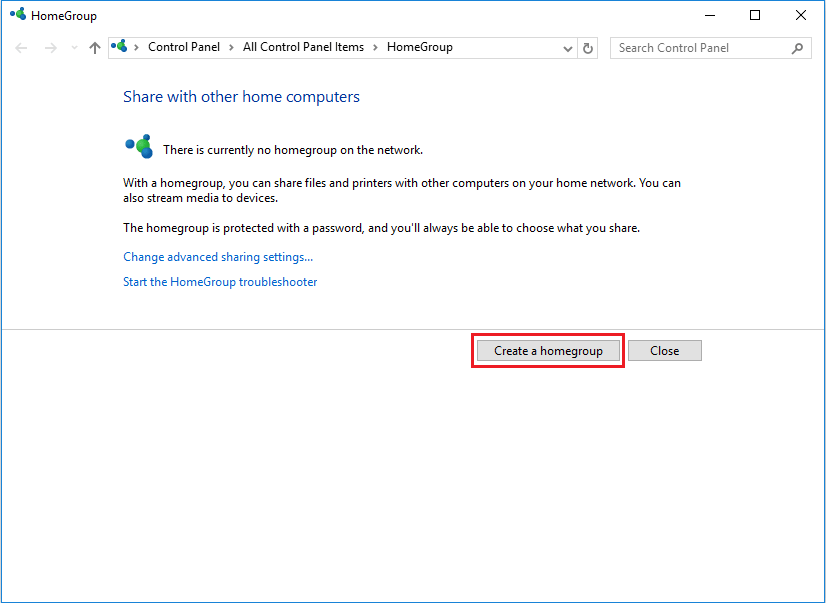Click the Forward navigation arrow

50,48
